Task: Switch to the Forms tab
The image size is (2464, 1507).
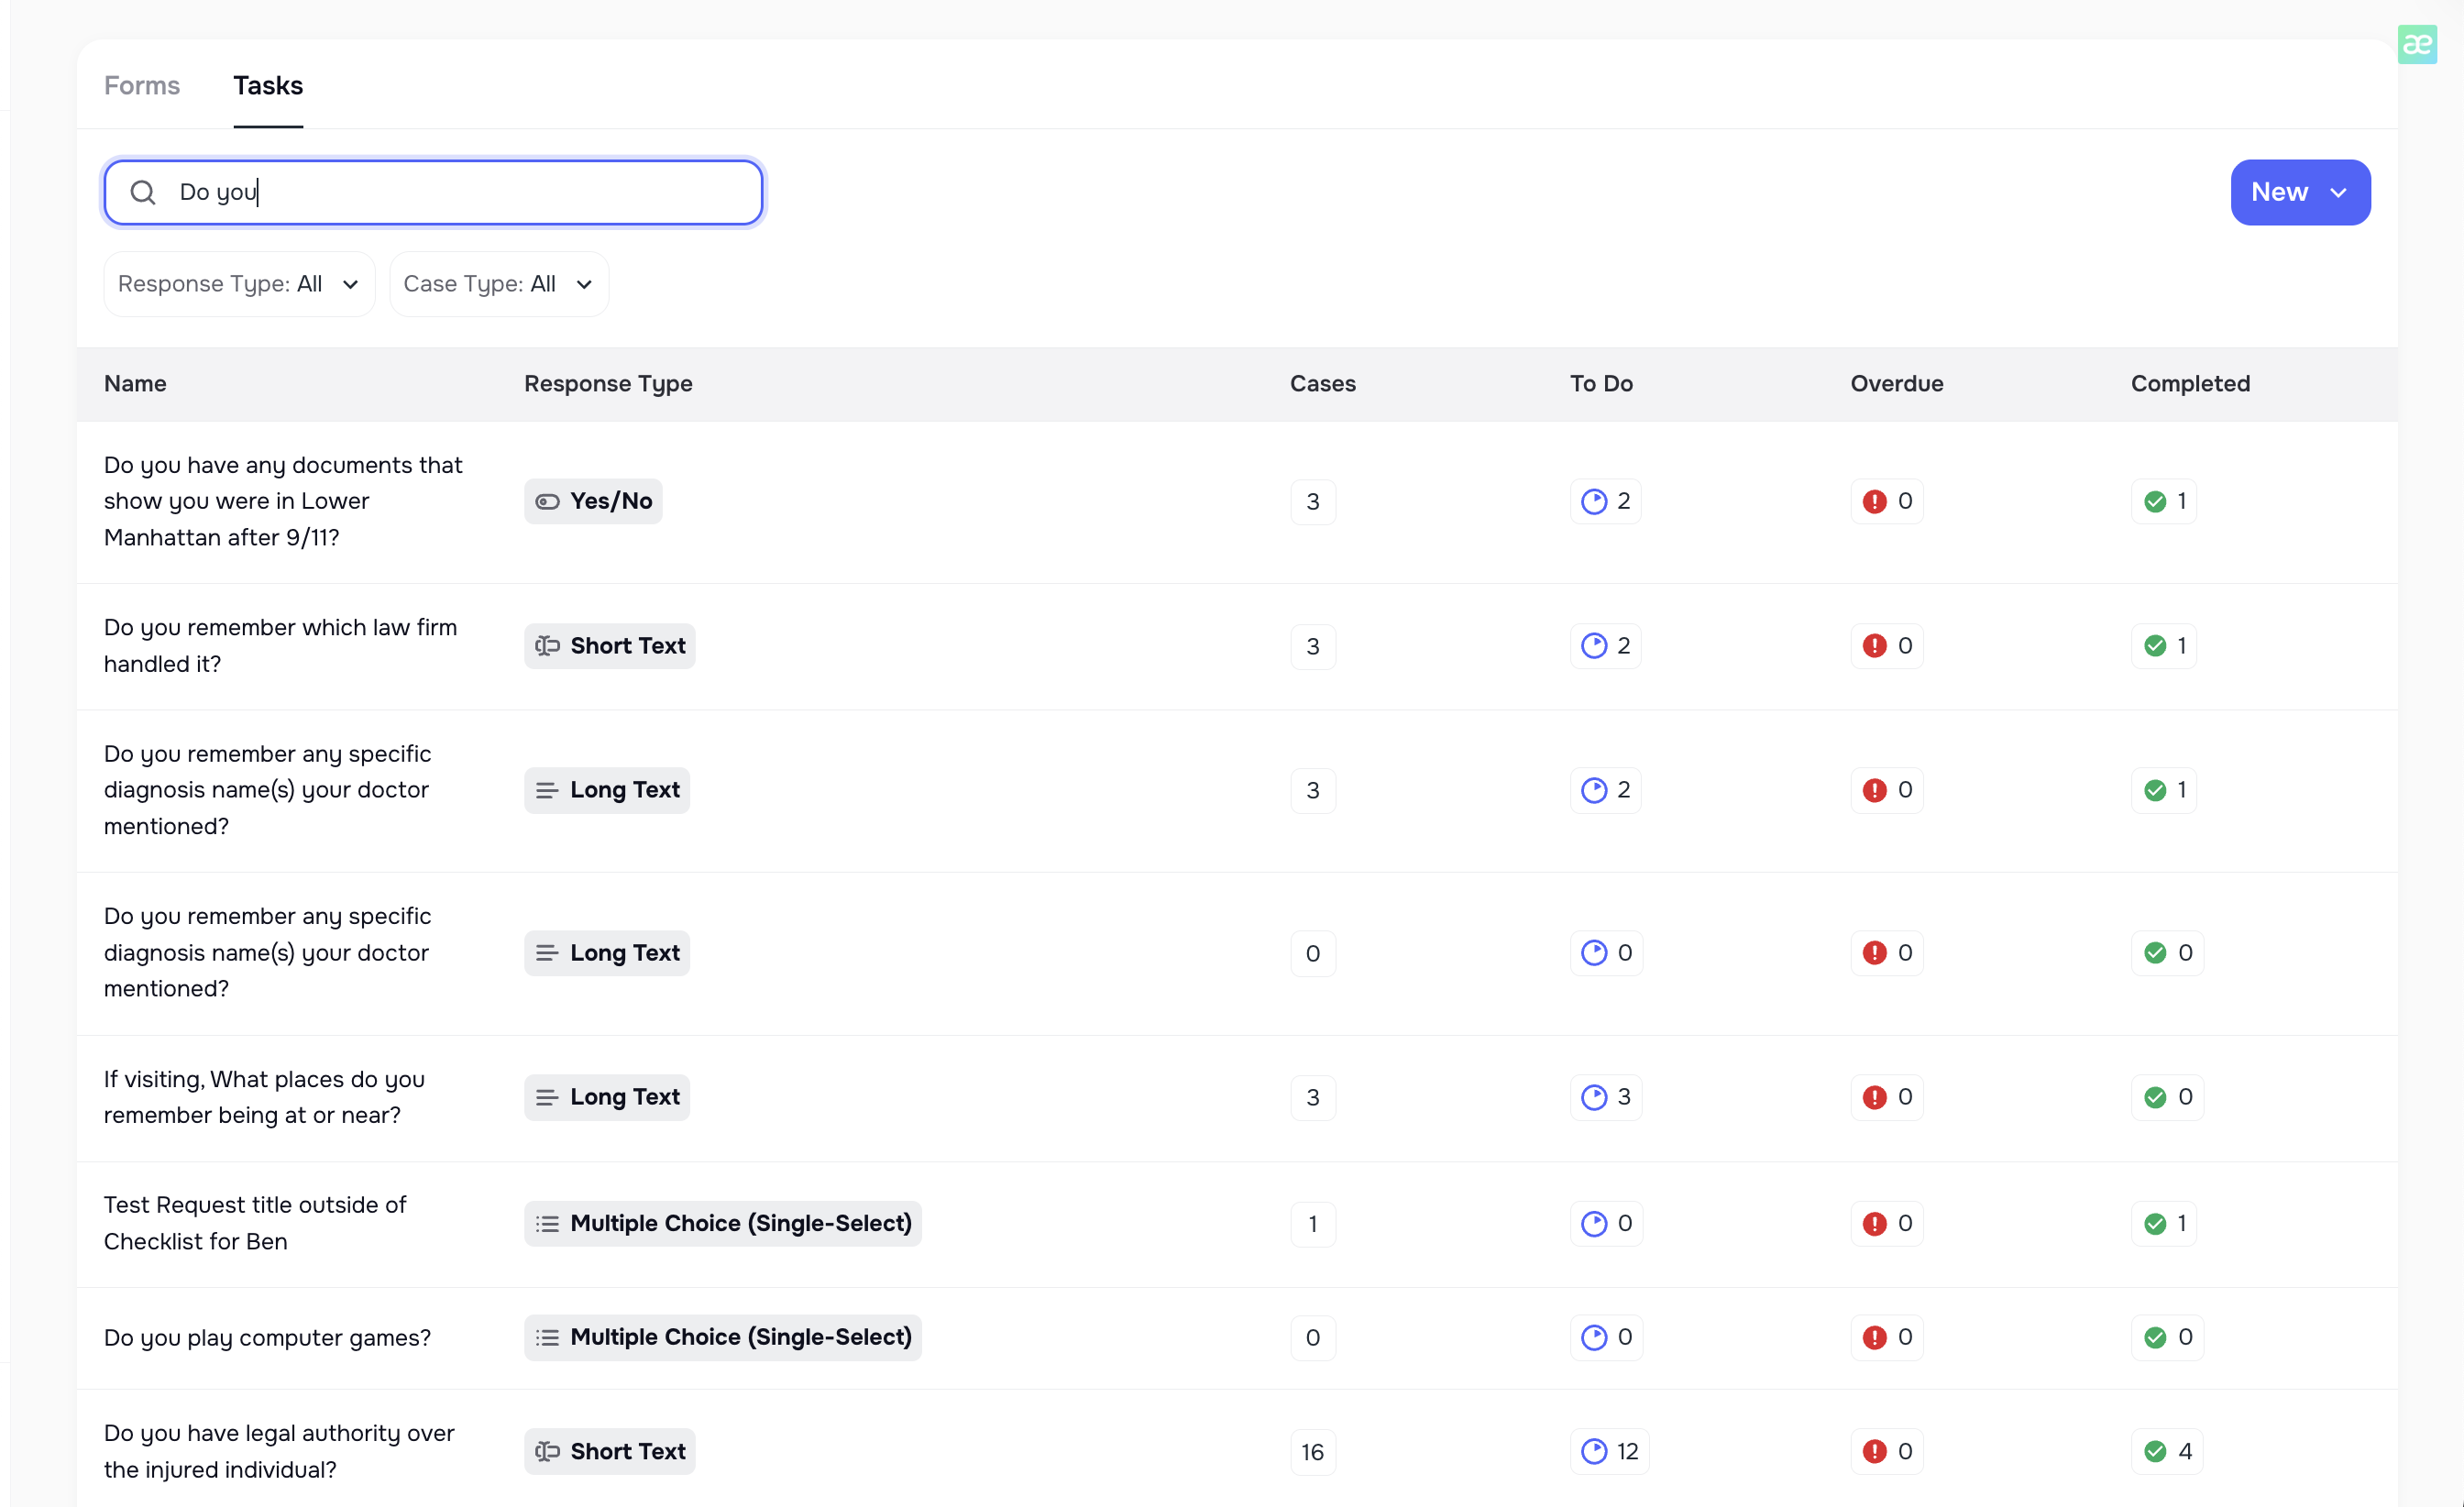Action: click(141, 86)
